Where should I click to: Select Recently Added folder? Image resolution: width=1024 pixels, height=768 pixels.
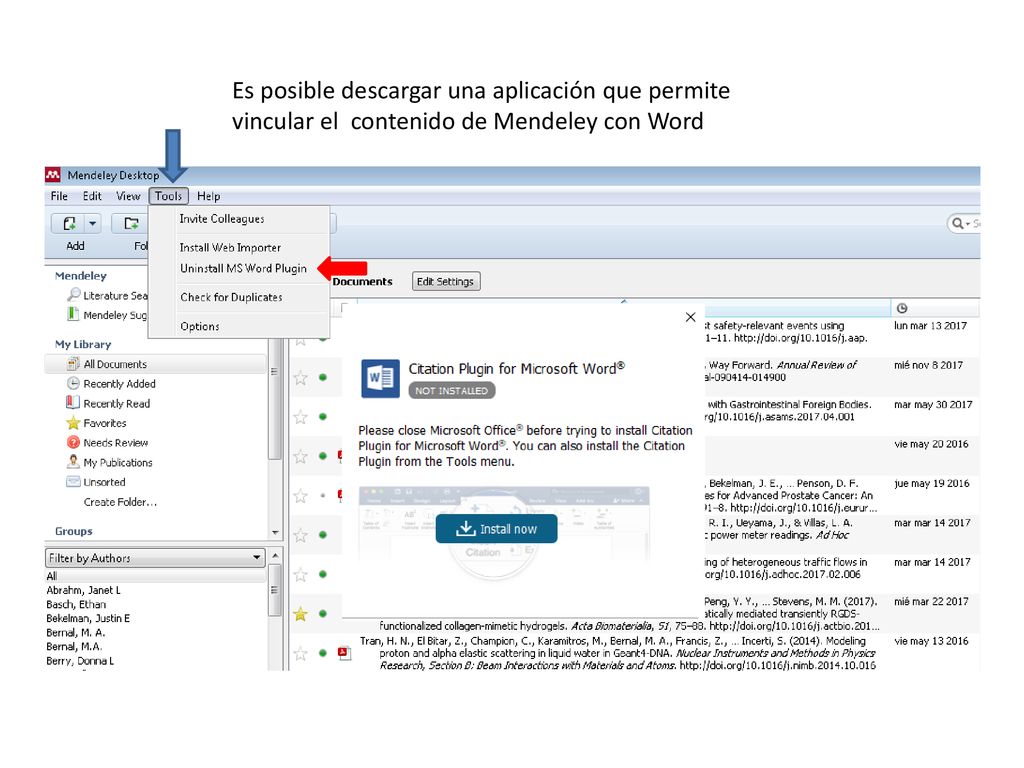[119, 384]
